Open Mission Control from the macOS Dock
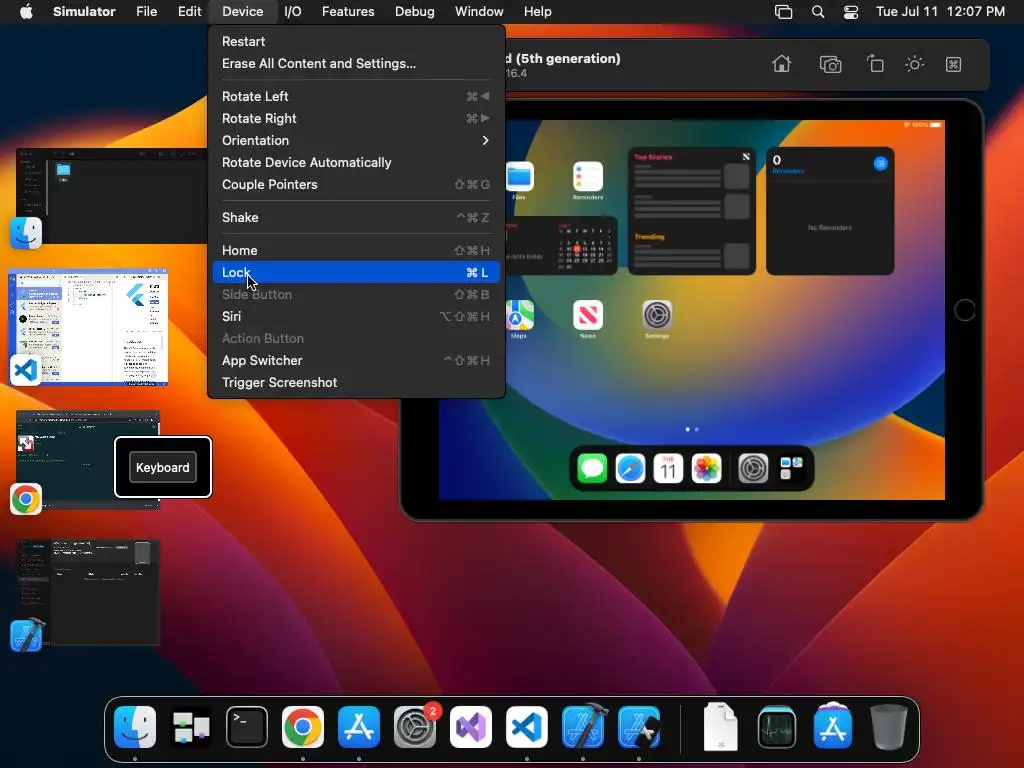Screen dimensions: 1024x768 coord(191,727)
